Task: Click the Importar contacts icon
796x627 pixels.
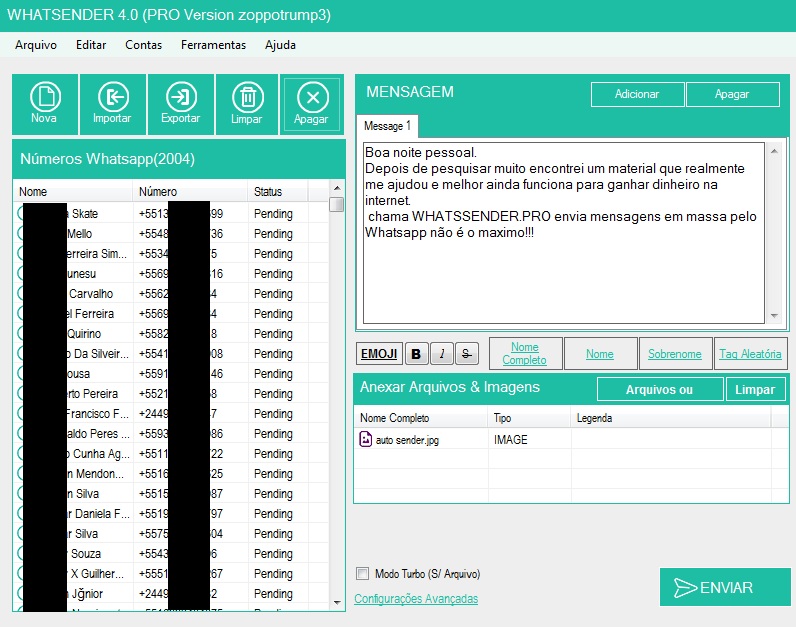Action: click(112, 103)
